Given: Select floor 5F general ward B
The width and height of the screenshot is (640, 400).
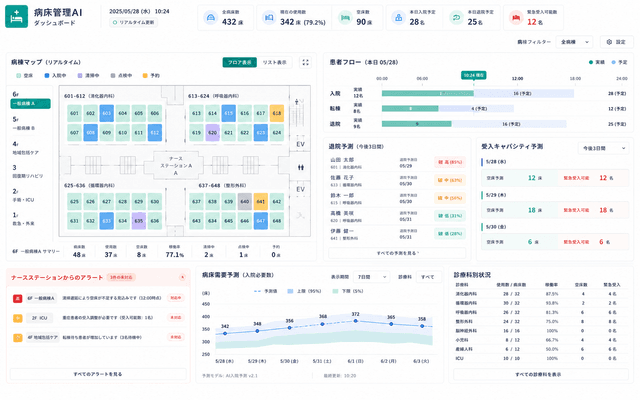Looking at the screenshot, I should click(x=29, y=123).
